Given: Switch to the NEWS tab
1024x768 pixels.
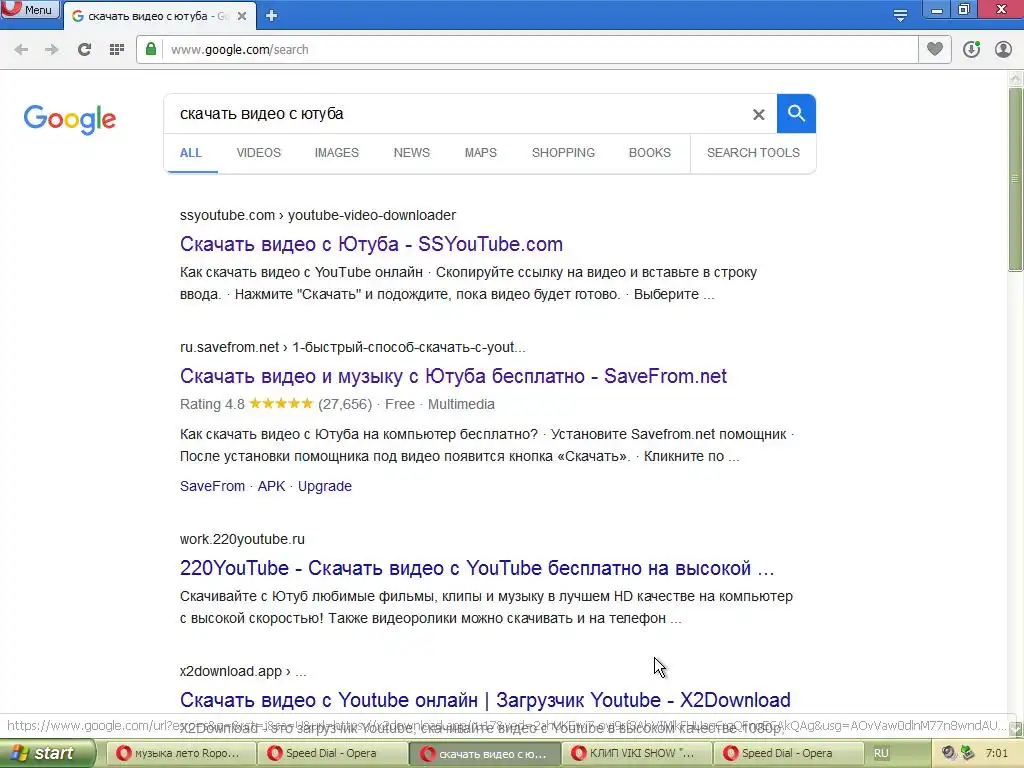Looking at the screenshot, I should pyautogui.click(x=411, y=153).
